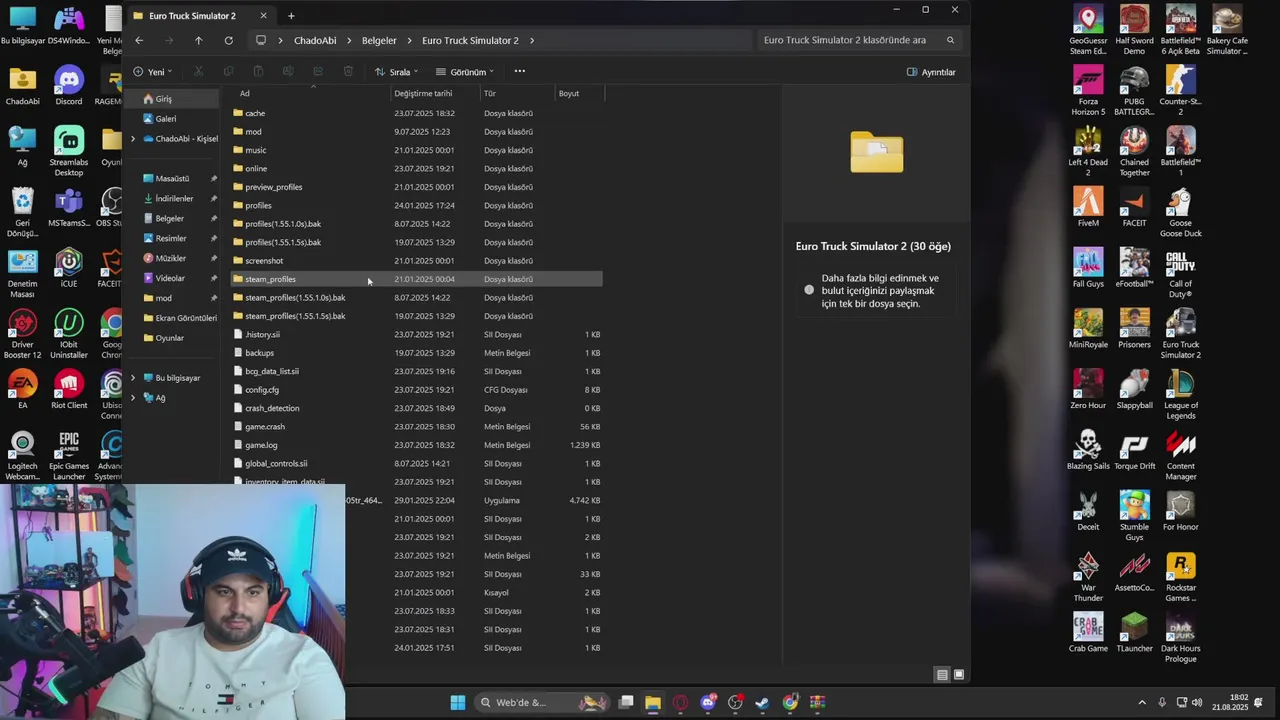Image resolution: width=1280 pixels, height=720 pixels.
Task: Open Opera GX from the taskbar
Action: click(680, 702)
